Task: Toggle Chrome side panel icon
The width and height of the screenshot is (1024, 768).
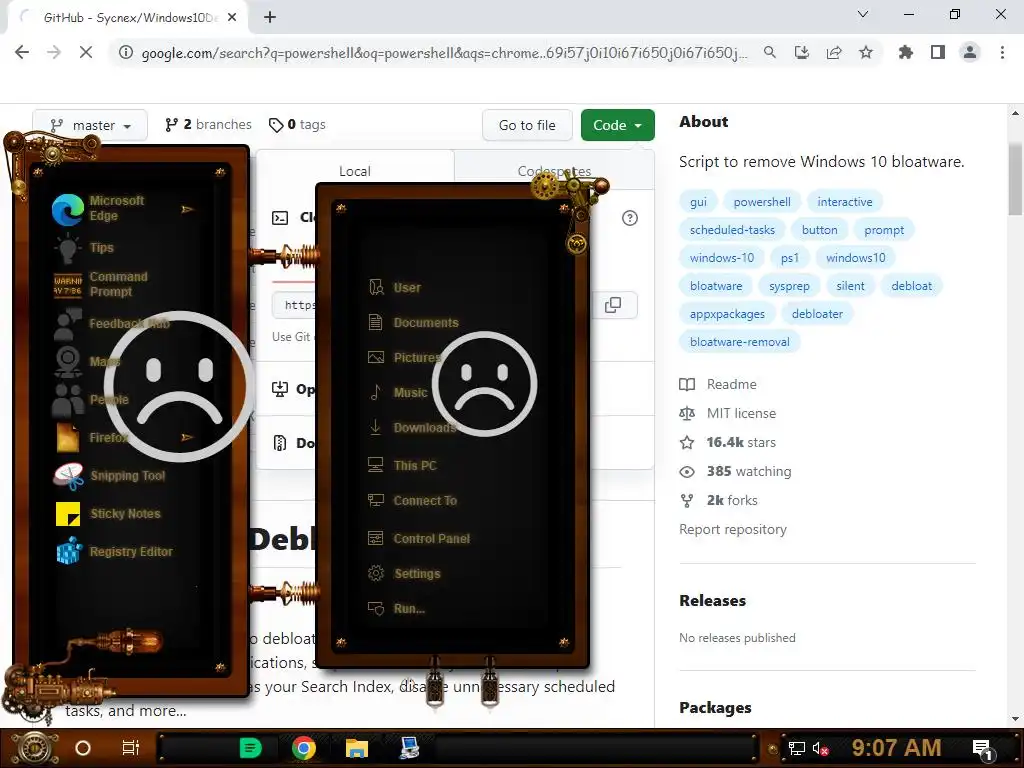Action: [938, 52]
